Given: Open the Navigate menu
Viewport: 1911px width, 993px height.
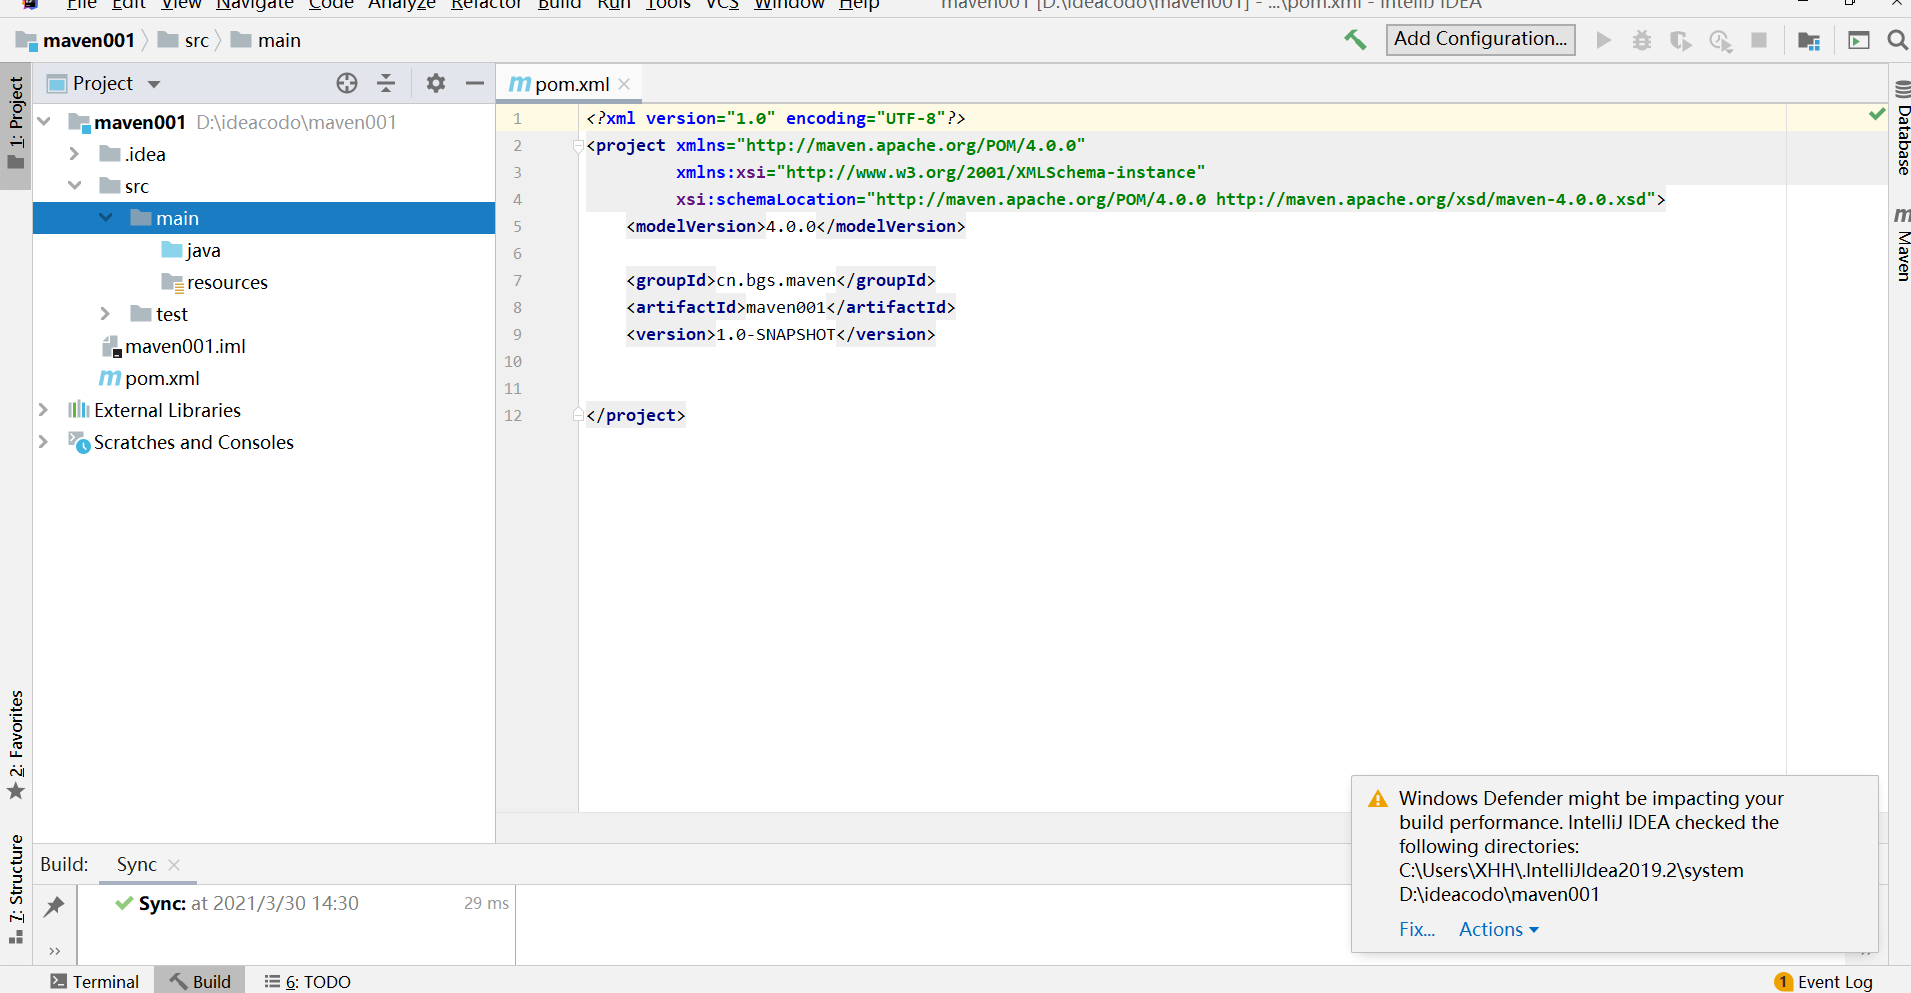Looking at the screenshot, I should tap(255, 5).
